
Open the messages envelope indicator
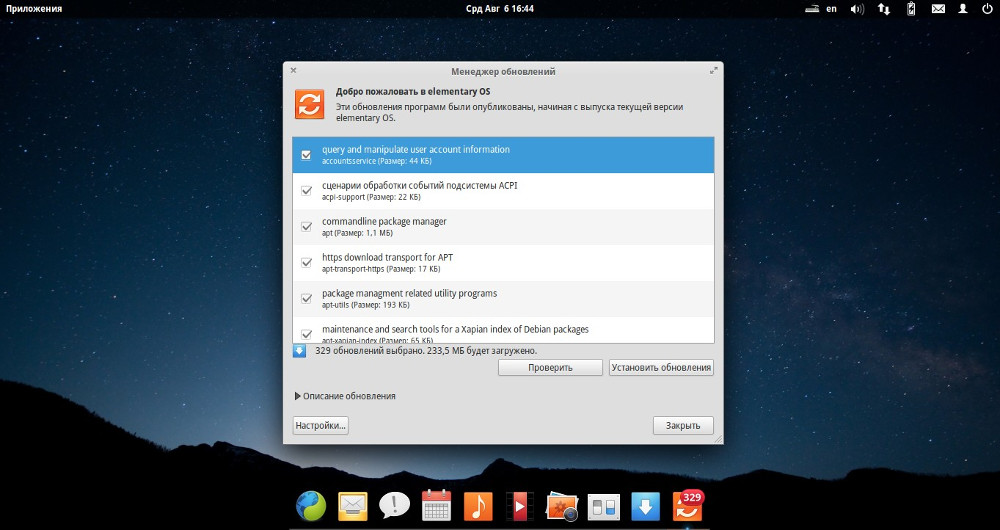(938, 9)
